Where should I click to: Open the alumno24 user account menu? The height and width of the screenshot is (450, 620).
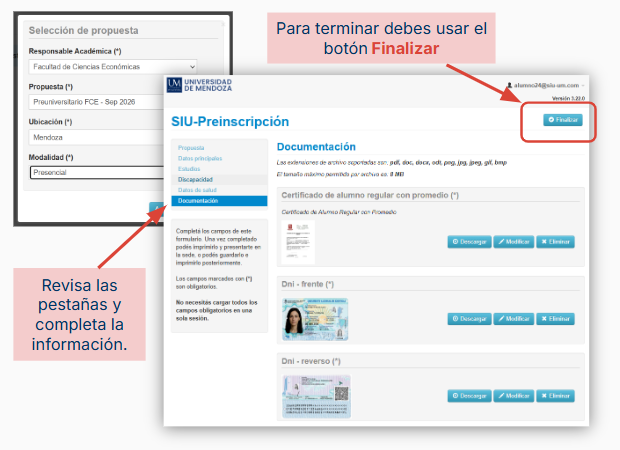point(546,85)
